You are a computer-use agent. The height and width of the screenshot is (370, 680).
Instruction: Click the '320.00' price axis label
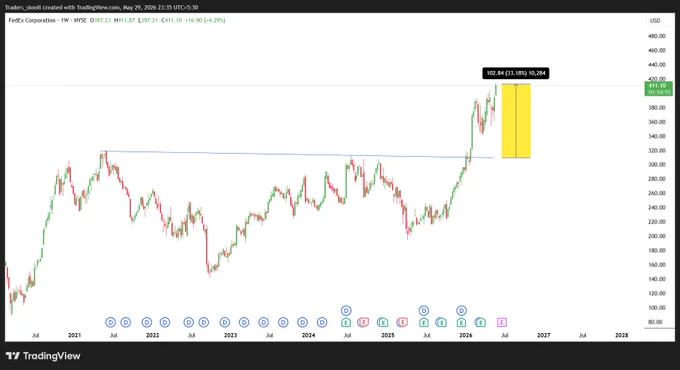[657, 151]
